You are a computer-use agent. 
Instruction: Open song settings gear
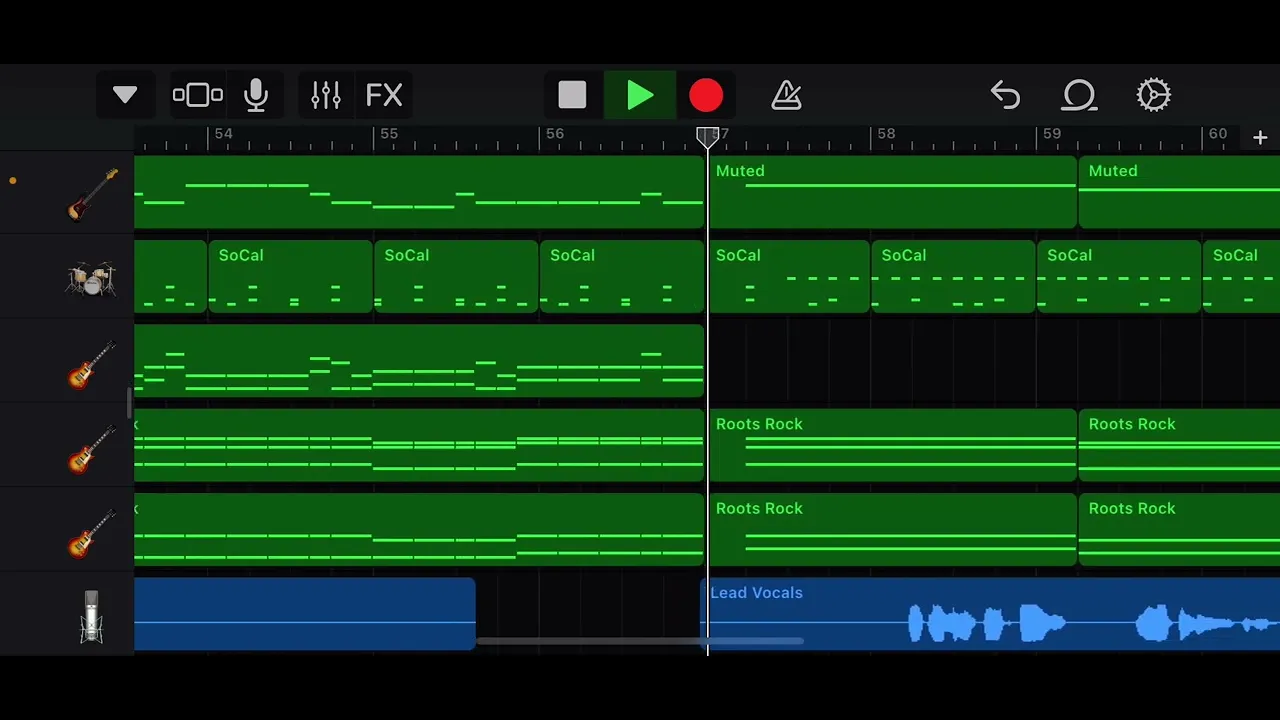coord(1153,95)
